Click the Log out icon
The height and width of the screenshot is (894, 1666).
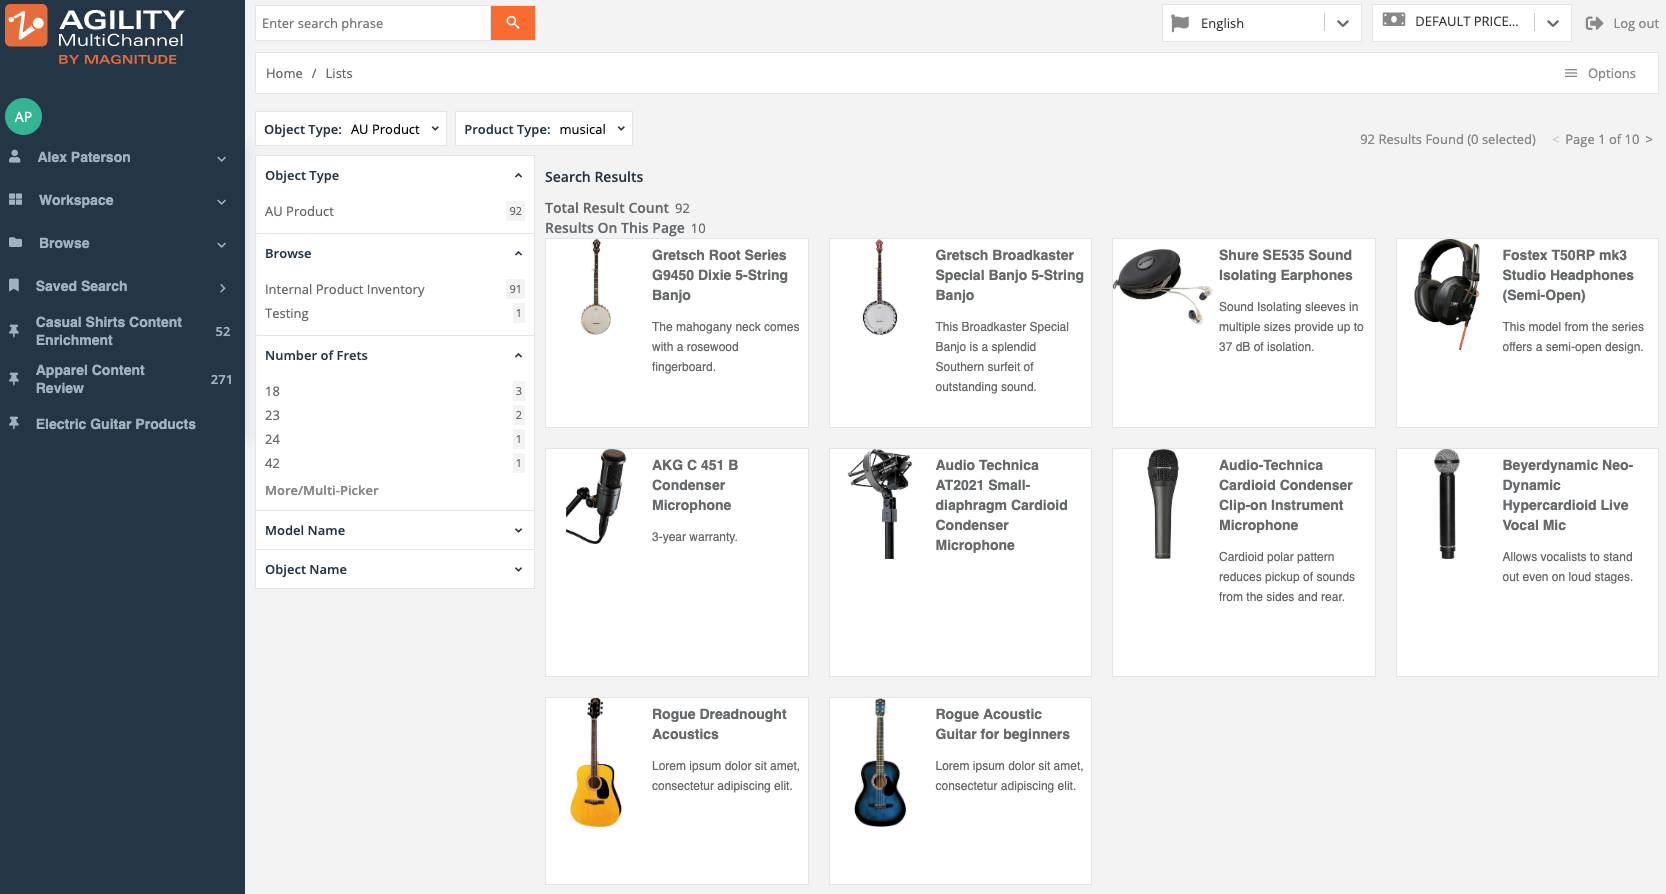[1594, 23]
